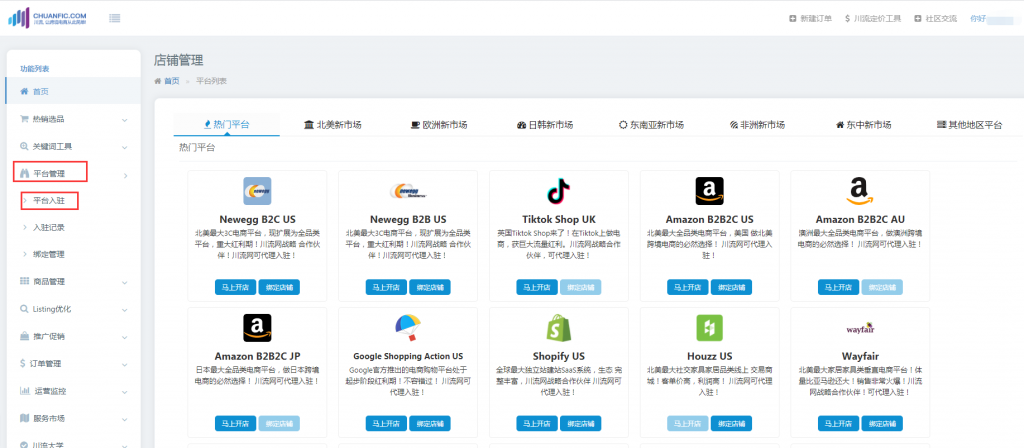Click the Amazon B2B2C US logo
Screen dimensions: 1024x448
709,191
